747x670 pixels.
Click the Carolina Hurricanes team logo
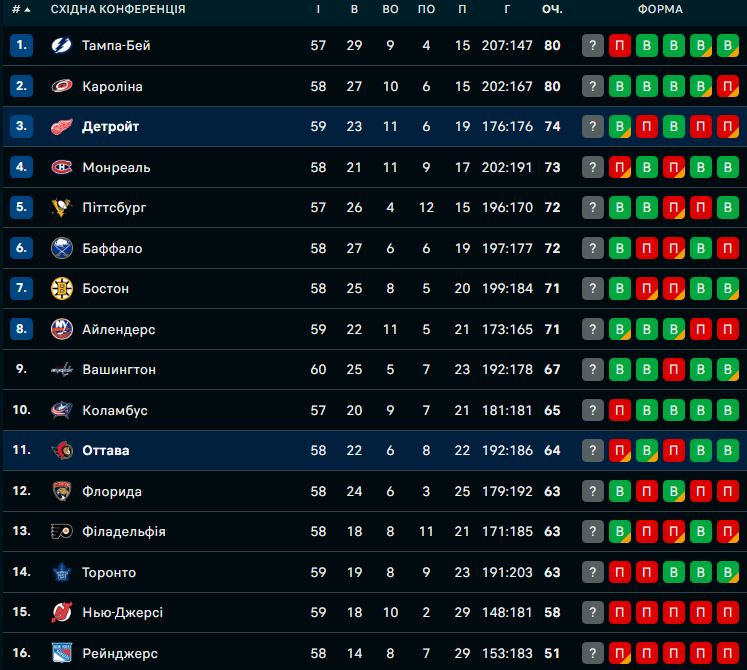tap(62, 86)
